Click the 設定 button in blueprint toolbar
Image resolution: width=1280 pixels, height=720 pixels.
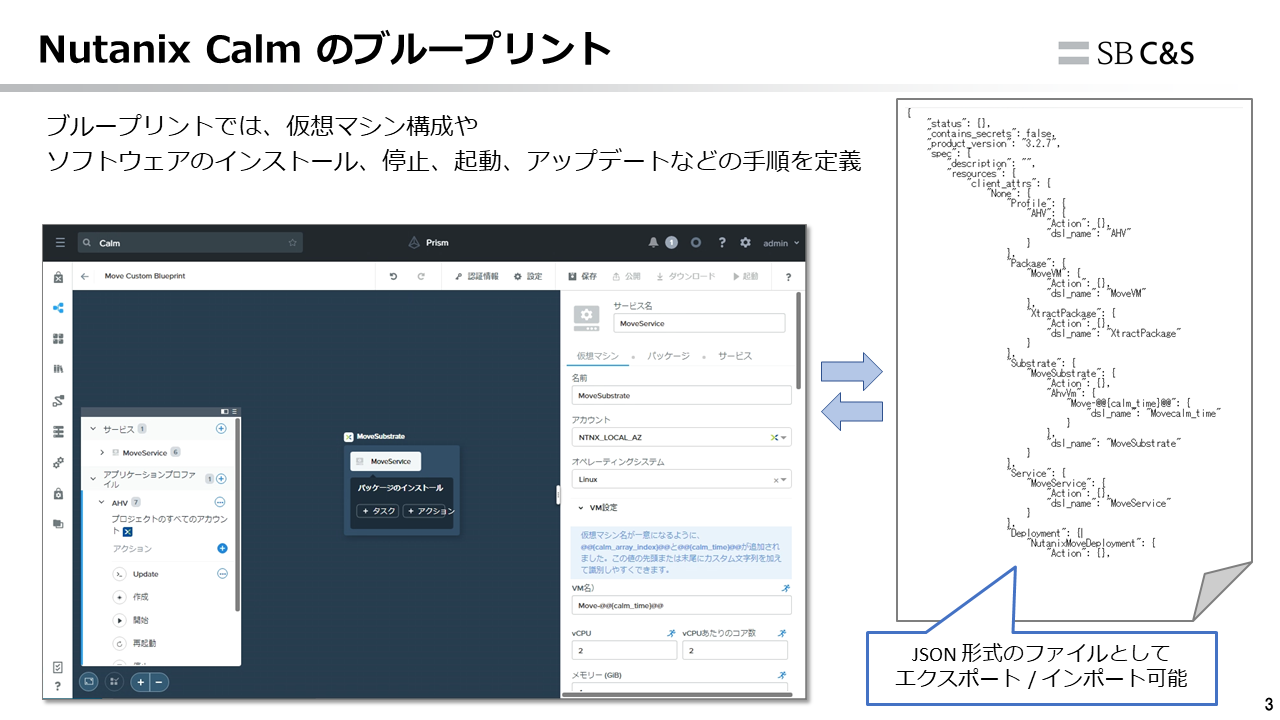[x=528, y=276]
